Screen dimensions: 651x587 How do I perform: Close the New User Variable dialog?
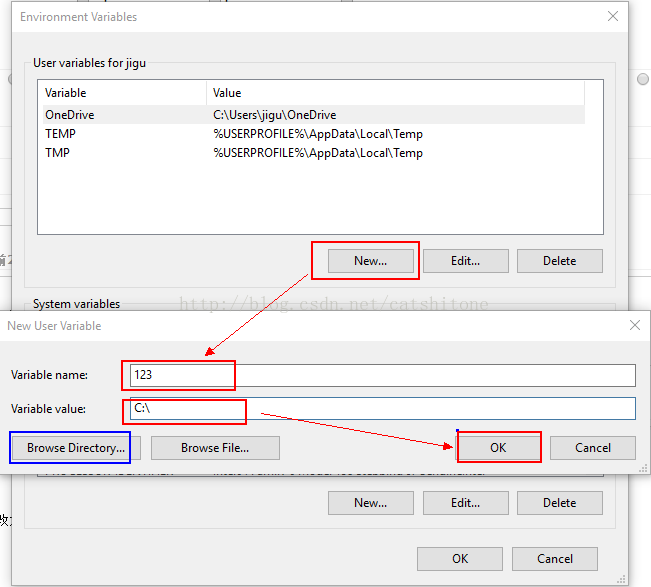click(x=634, y=325)
